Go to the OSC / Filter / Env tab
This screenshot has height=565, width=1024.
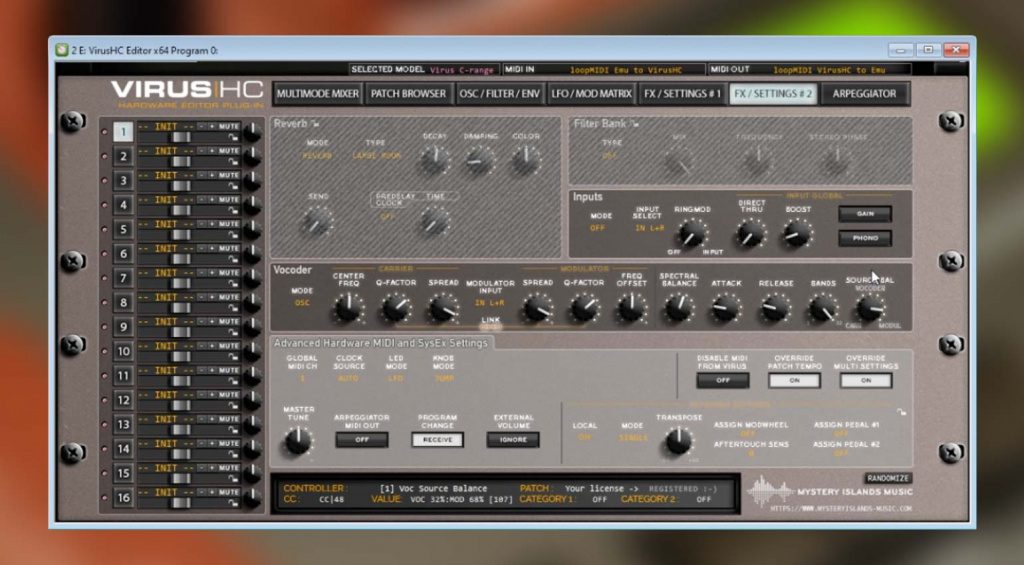point(500,93)
